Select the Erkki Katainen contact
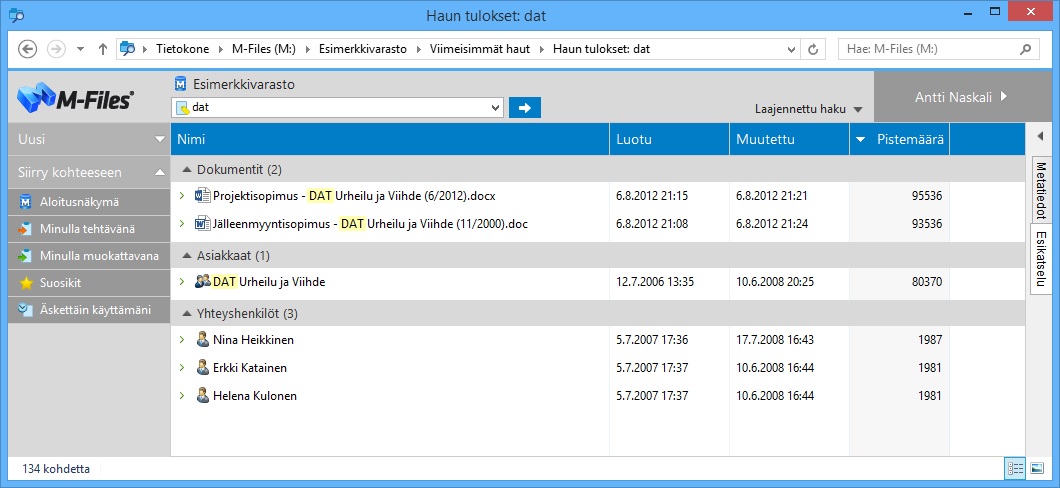The width and height of the screenshot is (1060, 488). pyautogui.click(x=250, y=368)
